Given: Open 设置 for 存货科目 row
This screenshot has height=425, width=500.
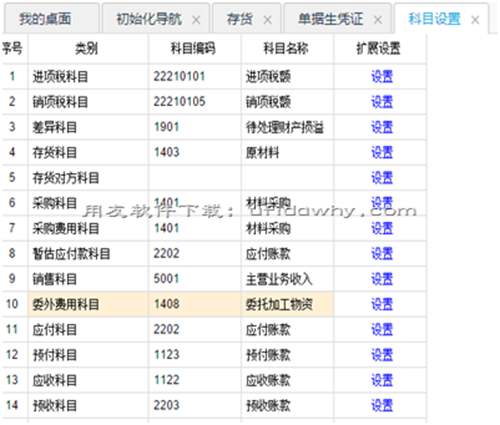Looking at the screenshot, I should 382,153.
